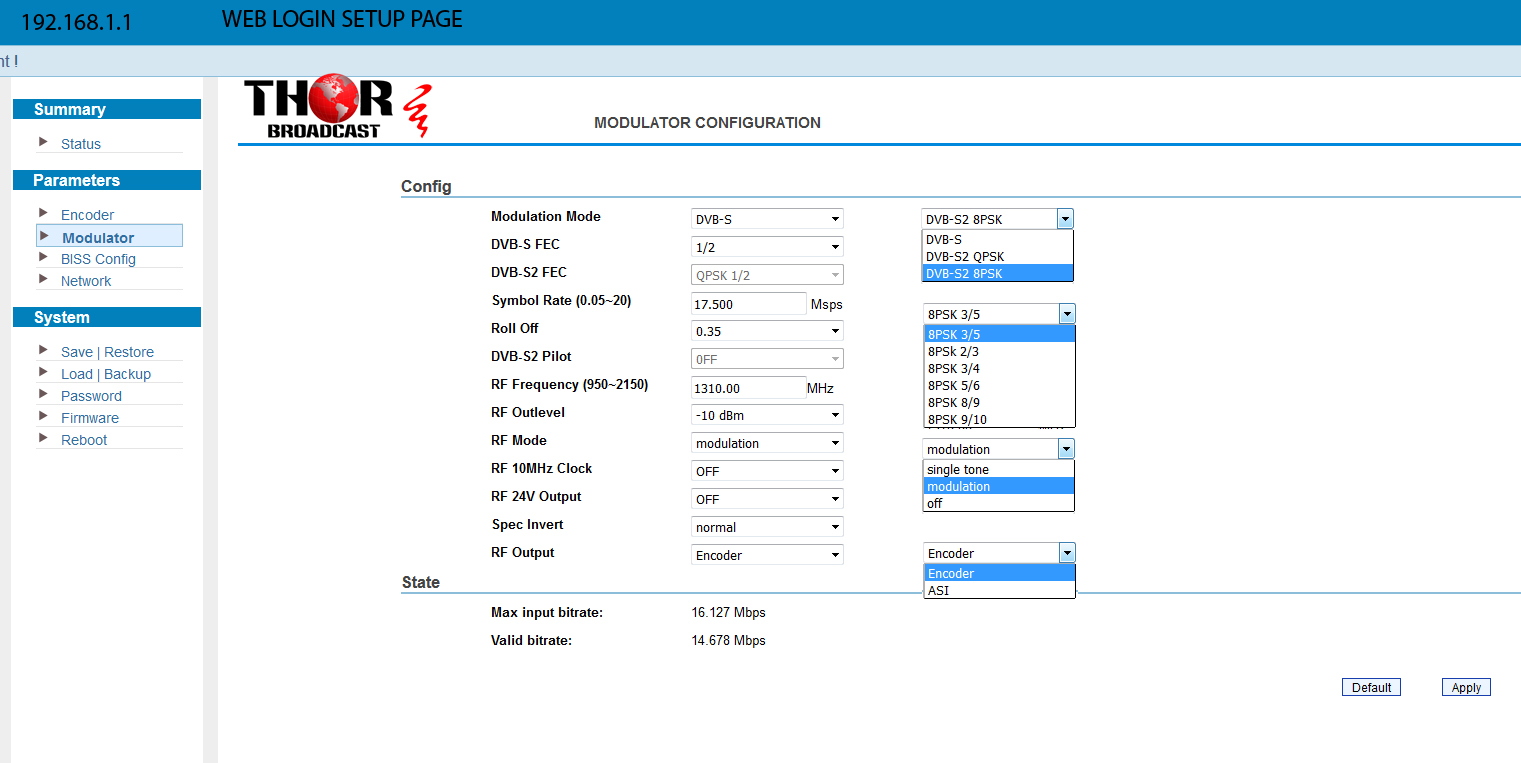Click the Default button
Viewport: 1521px width, 763px height.
tap(1371, 687)
